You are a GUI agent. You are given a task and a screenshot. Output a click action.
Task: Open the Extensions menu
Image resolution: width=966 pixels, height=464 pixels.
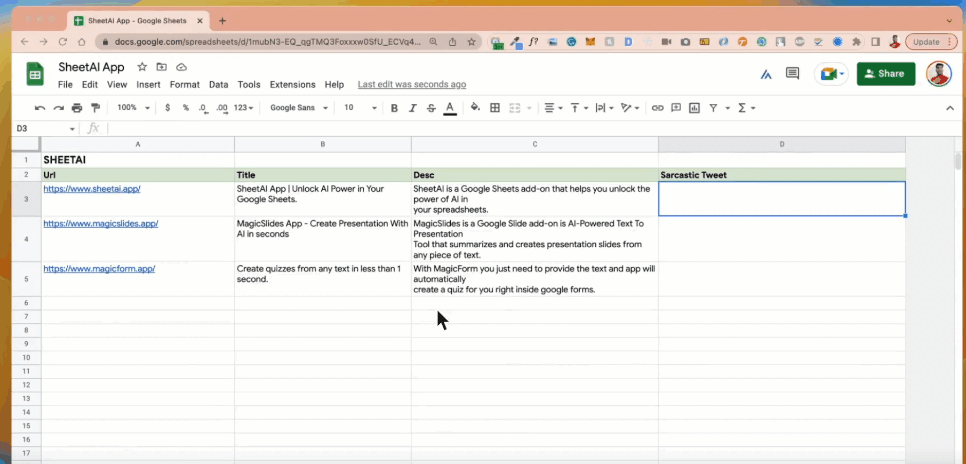tap(293, 84)
